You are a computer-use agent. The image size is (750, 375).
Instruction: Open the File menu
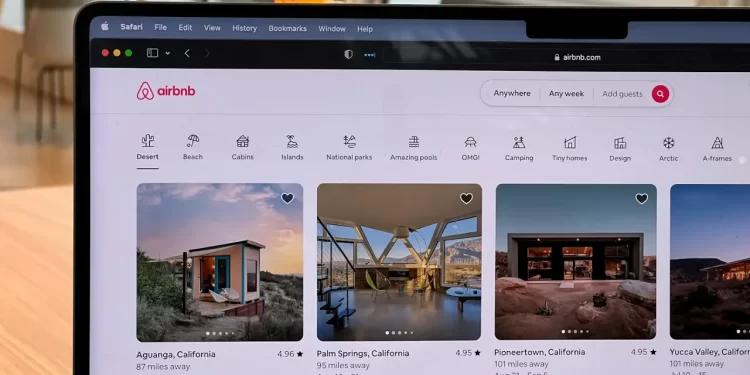(161, 27)
